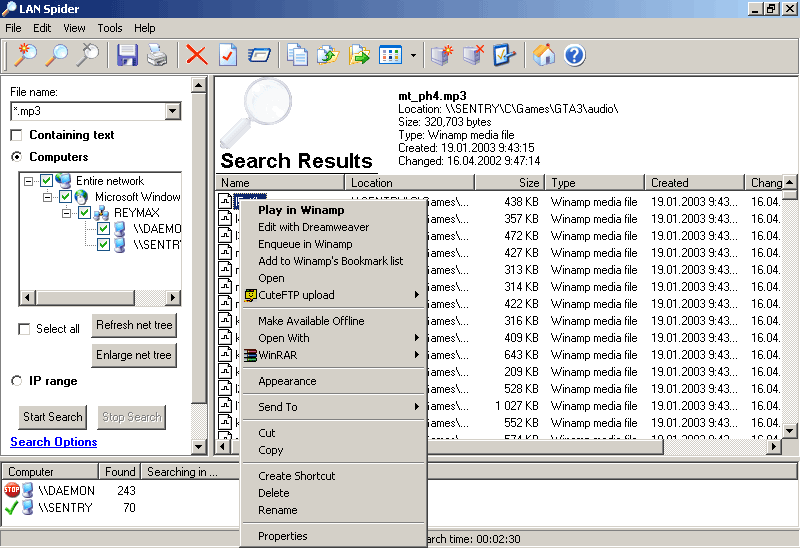Expand the Send To submenu

tap(417, 407)
